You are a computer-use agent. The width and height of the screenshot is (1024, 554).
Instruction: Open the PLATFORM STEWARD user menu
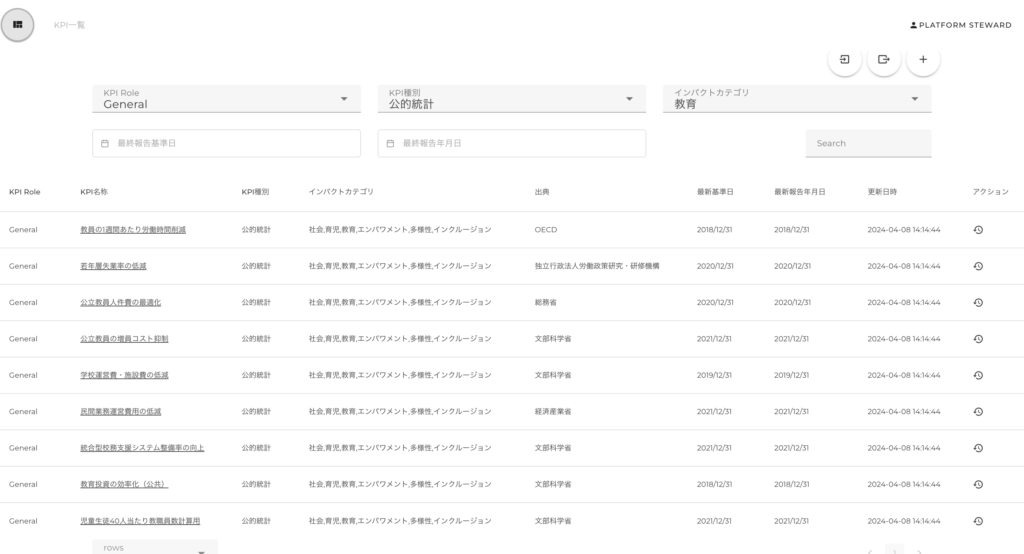coord(960,25)
